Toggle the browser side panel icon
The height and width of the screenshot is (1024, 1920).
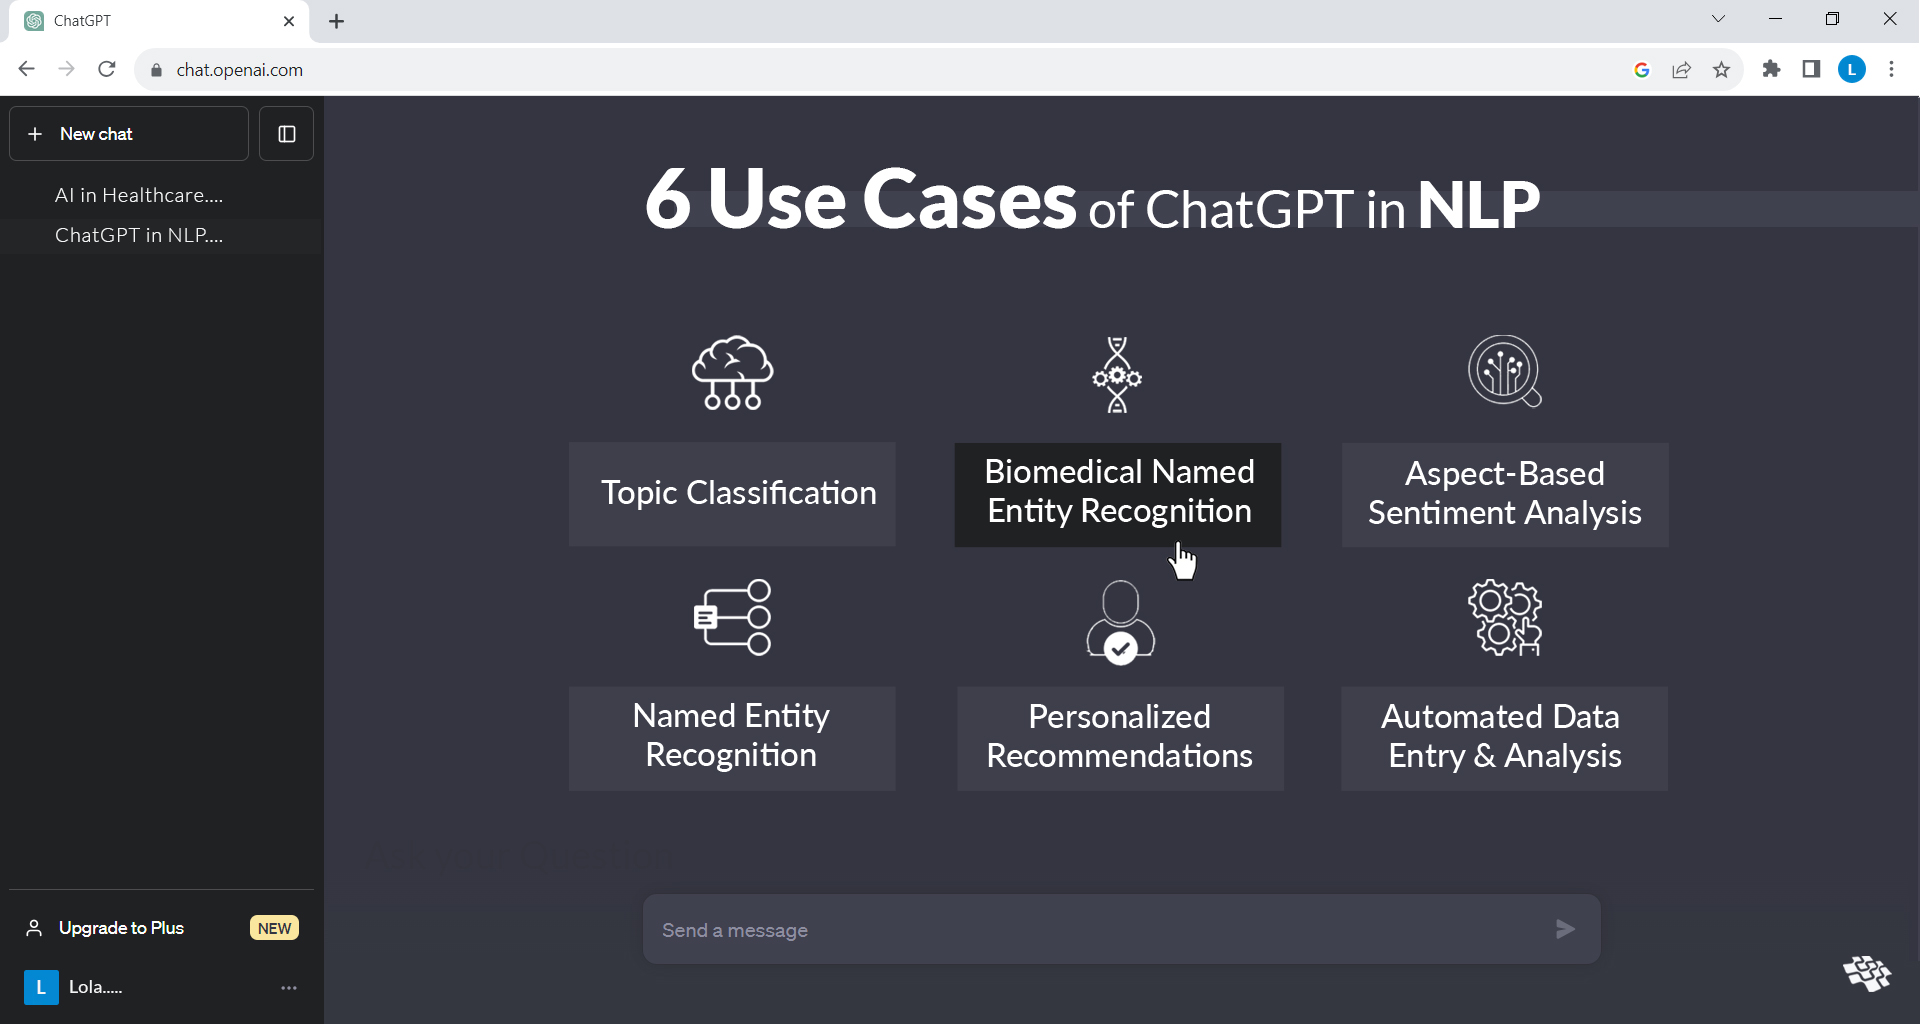(1811, 69)
